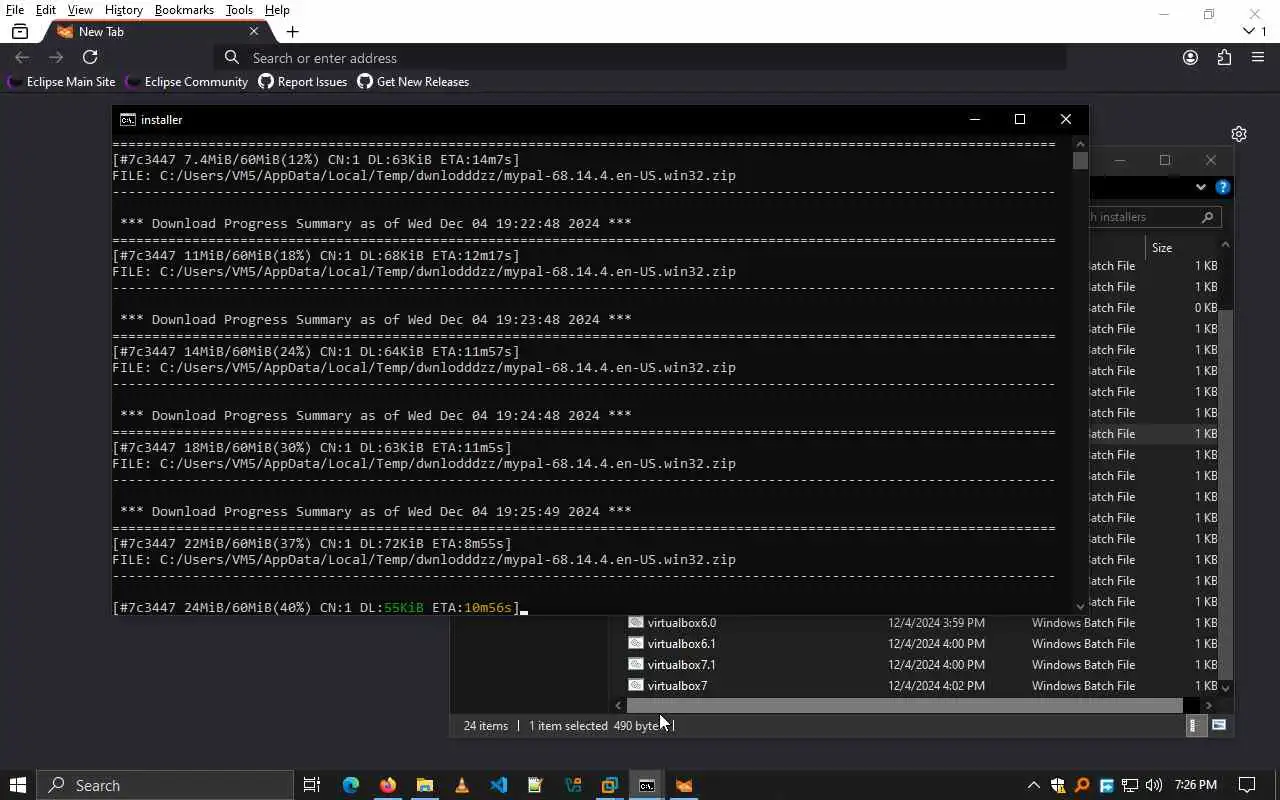The width and height of the screenshot is (1280, 800).
Task: Open the Eclipse Main Site bookmark
Action: tap(62, 82)
